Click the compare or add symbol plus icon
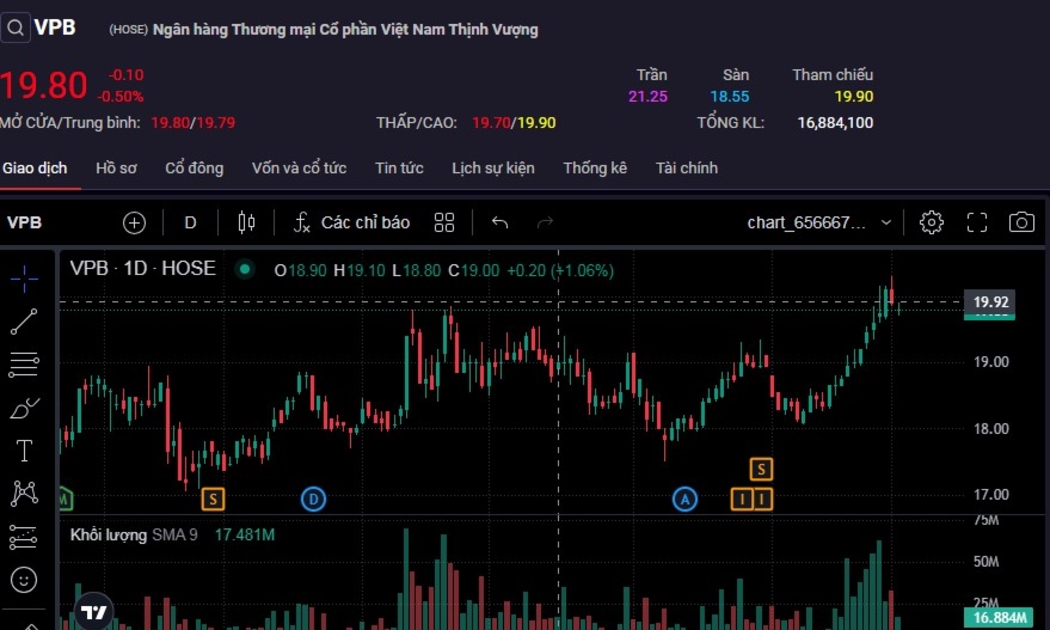This screenshot has width=1050, height=630. (x=134, y=223)
